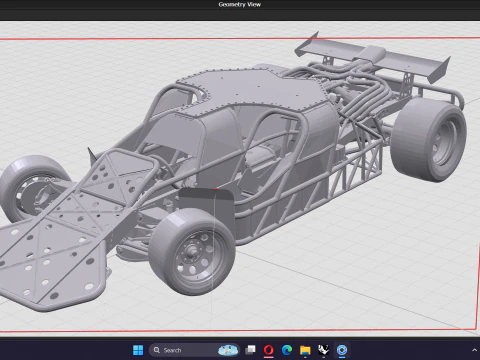Select the rear spoiler wing of the car model
Screen dimensions: 480x360
tap(373, 57)
